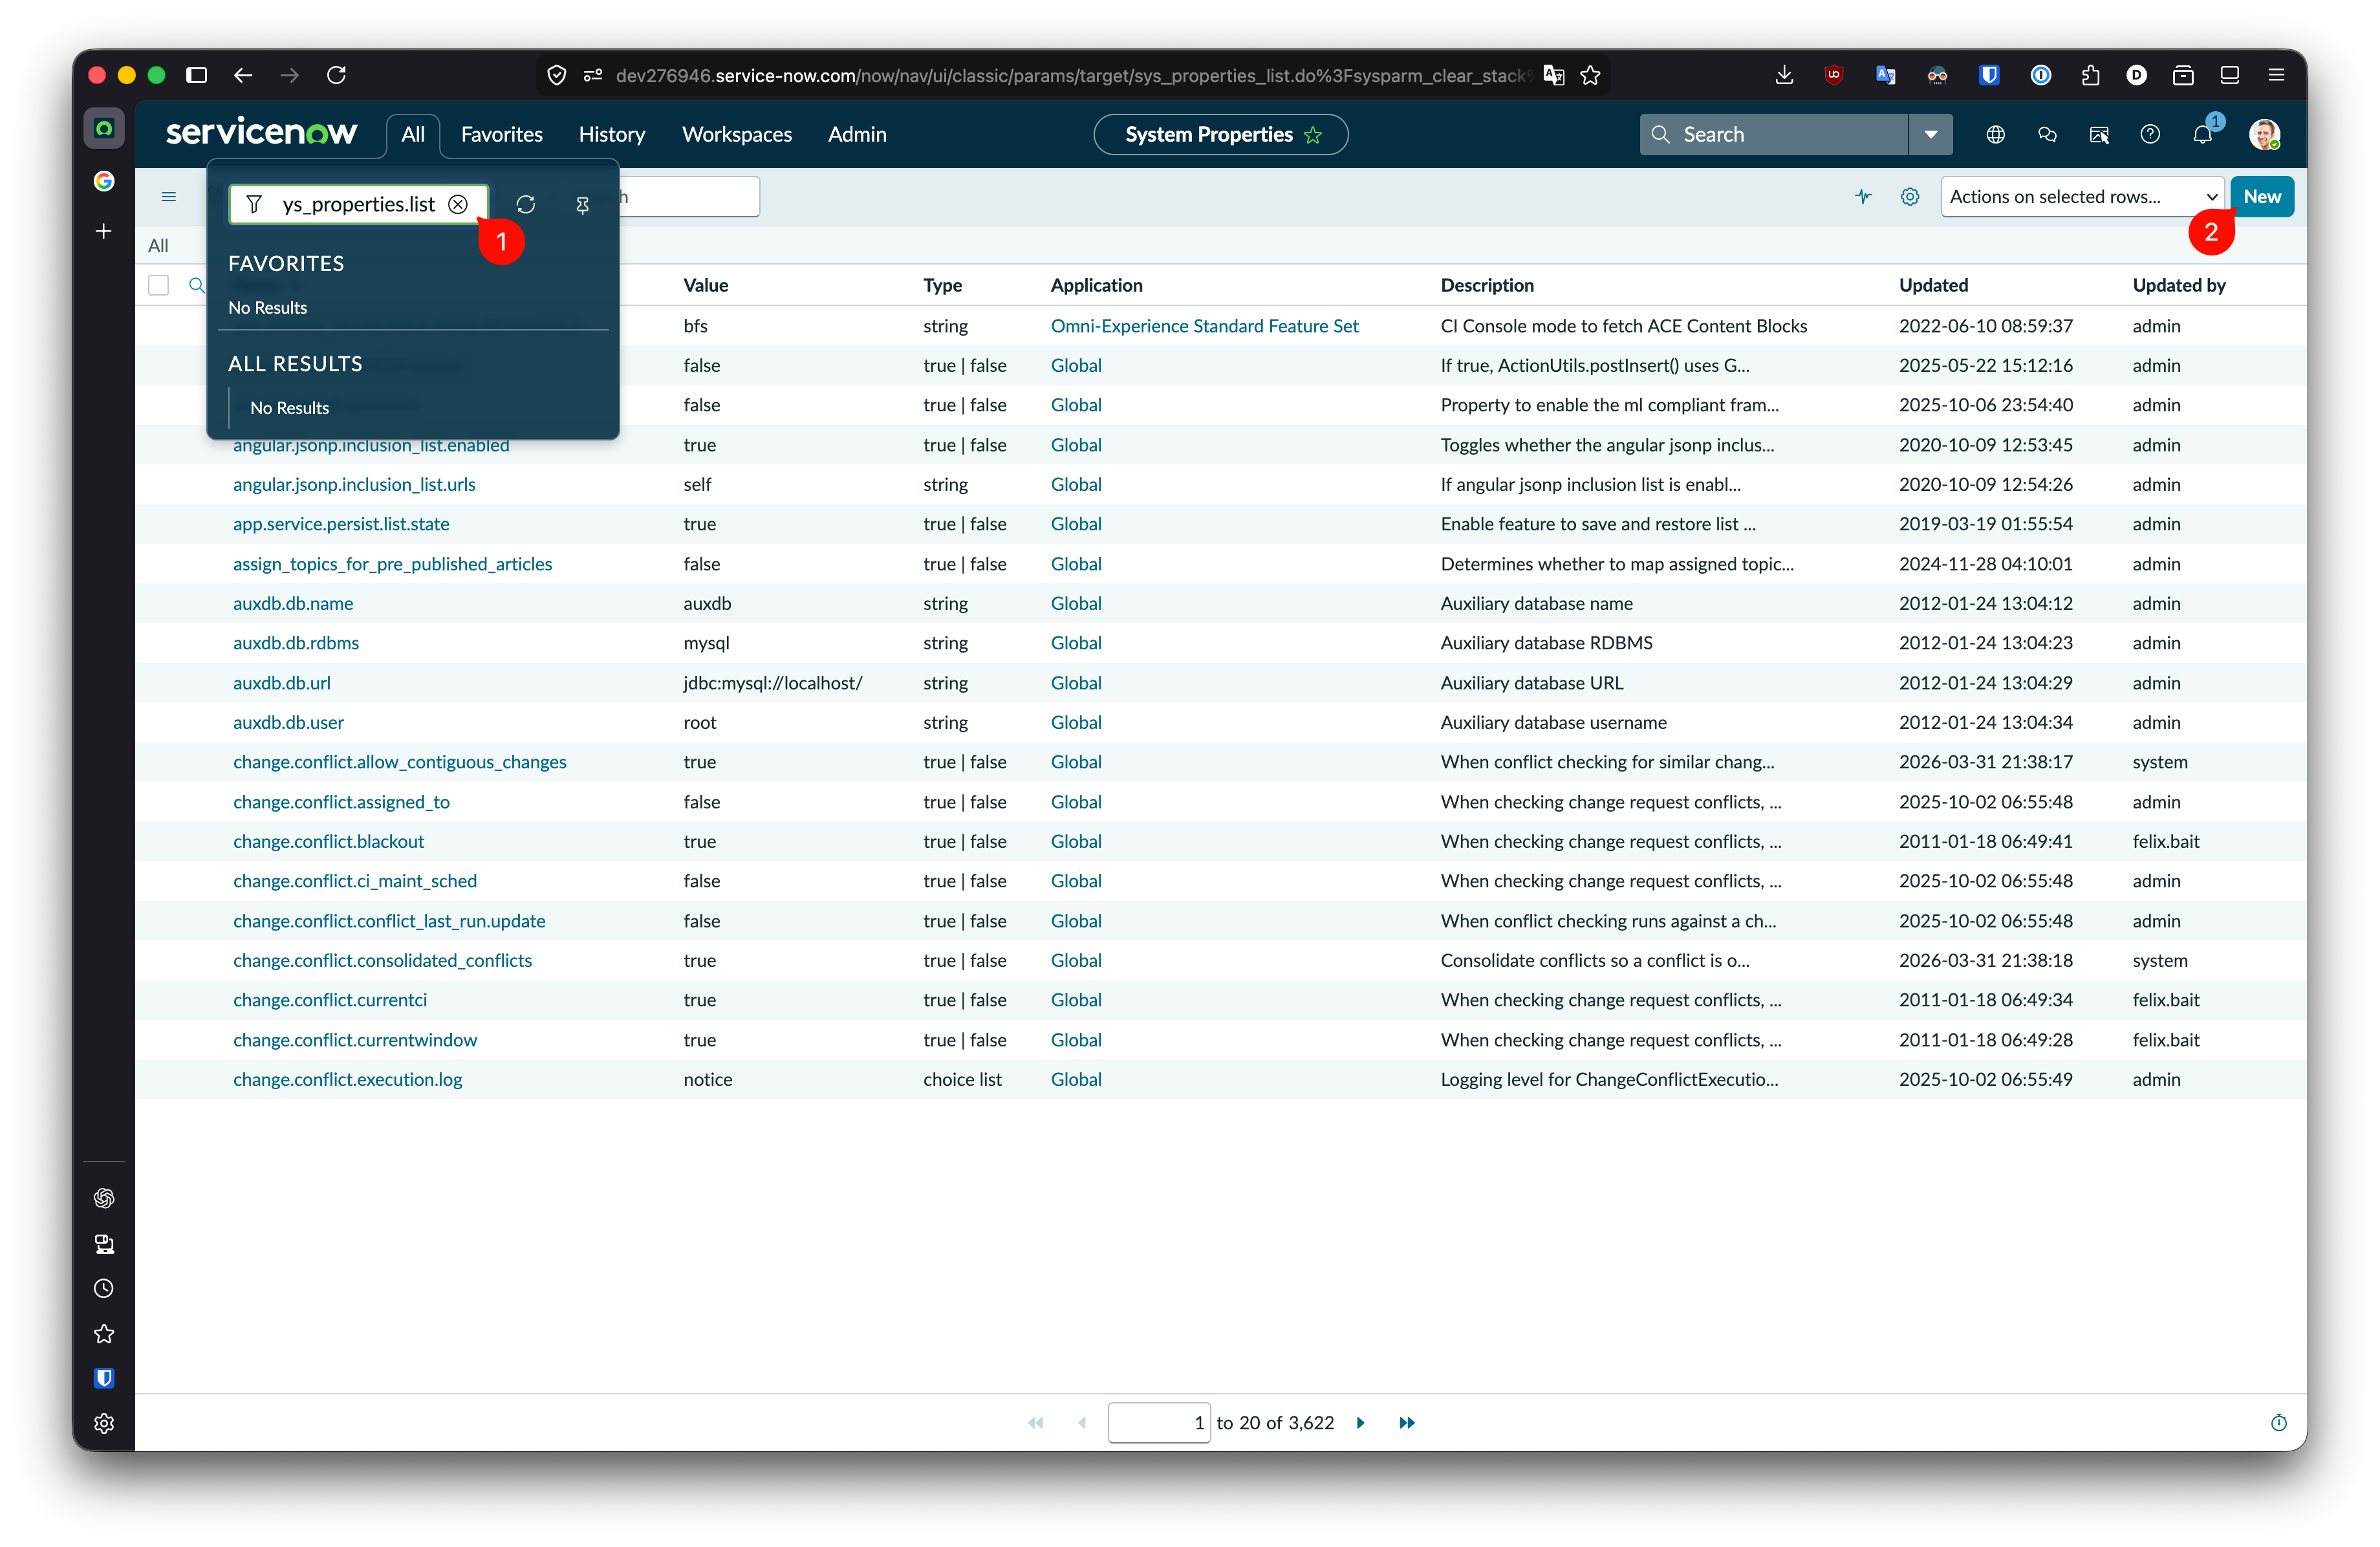The height and width of the screenshot is (1547, 2380).
Task: Open the user avatar menu
Action: (2264, 134)
